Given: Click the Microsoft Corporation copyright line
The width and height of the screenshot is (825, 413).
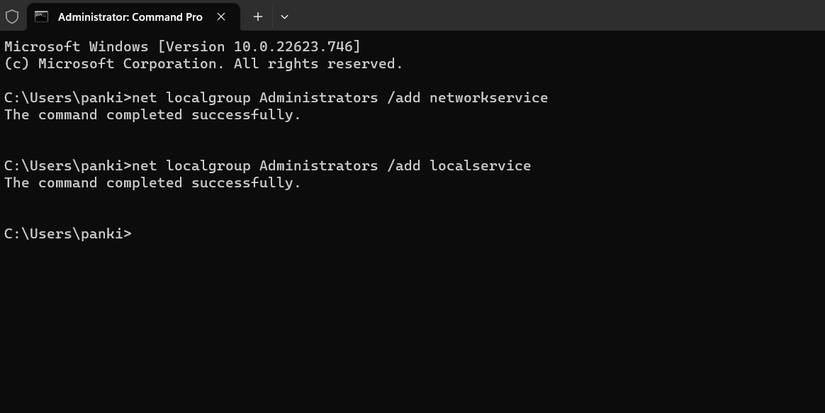Looking at the screenshot, I should tap(203, 64).
